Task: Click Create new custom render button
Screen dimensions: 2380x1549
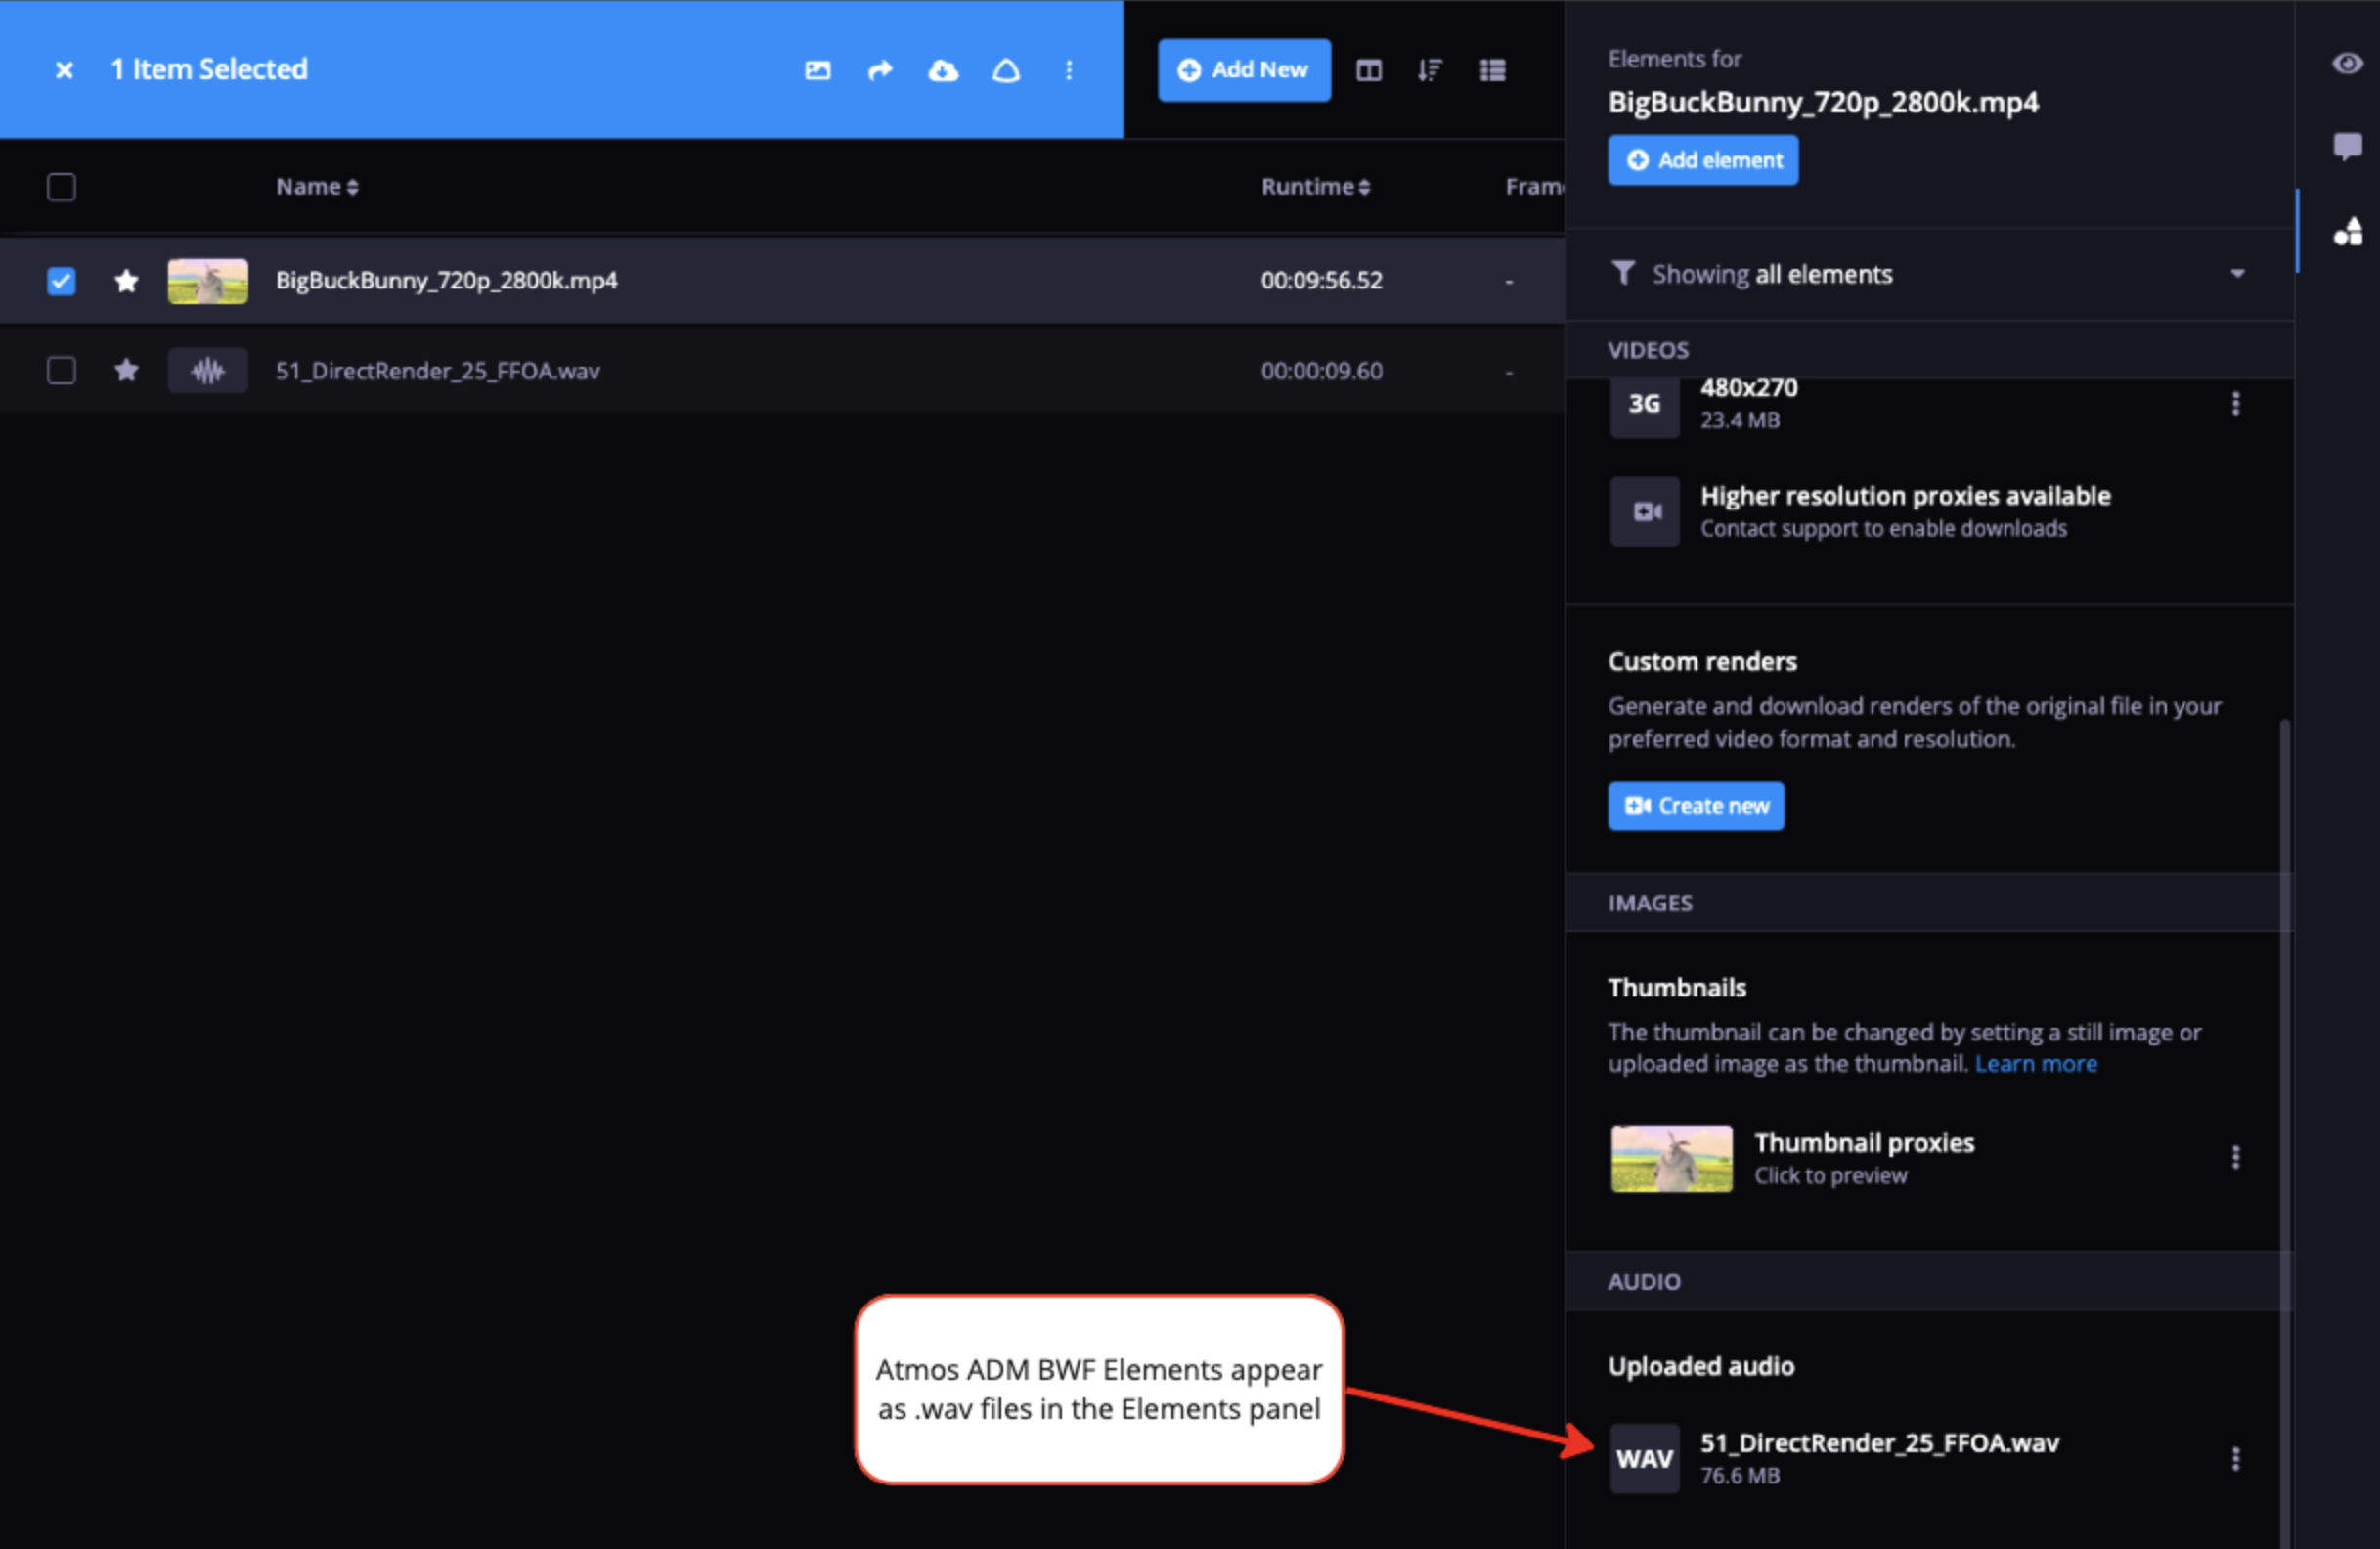Action: tap(1696, 806)
